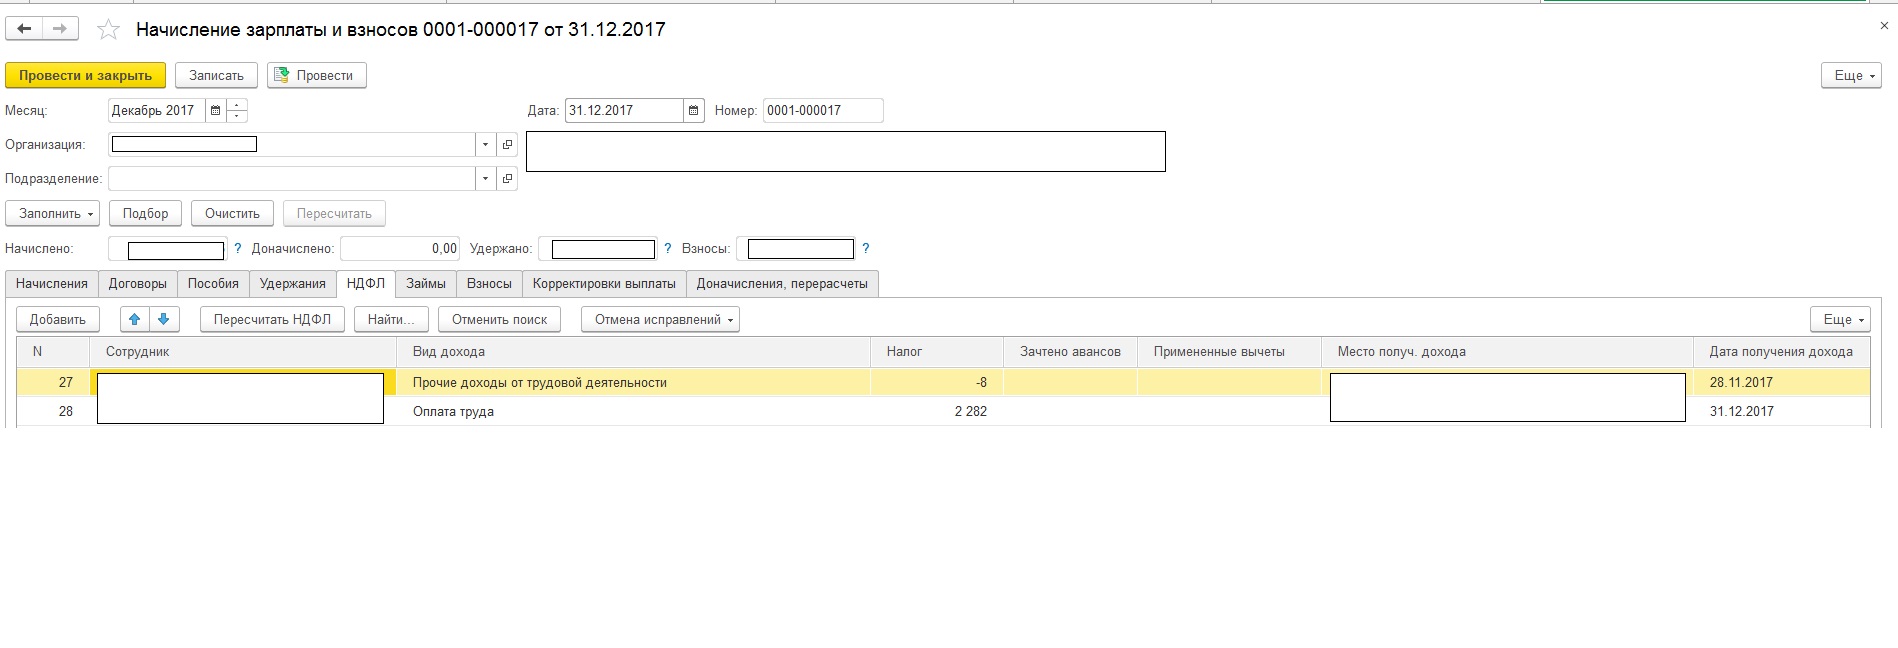Move row down with blue arrow
1898x648 pixels.
point(164,320)
